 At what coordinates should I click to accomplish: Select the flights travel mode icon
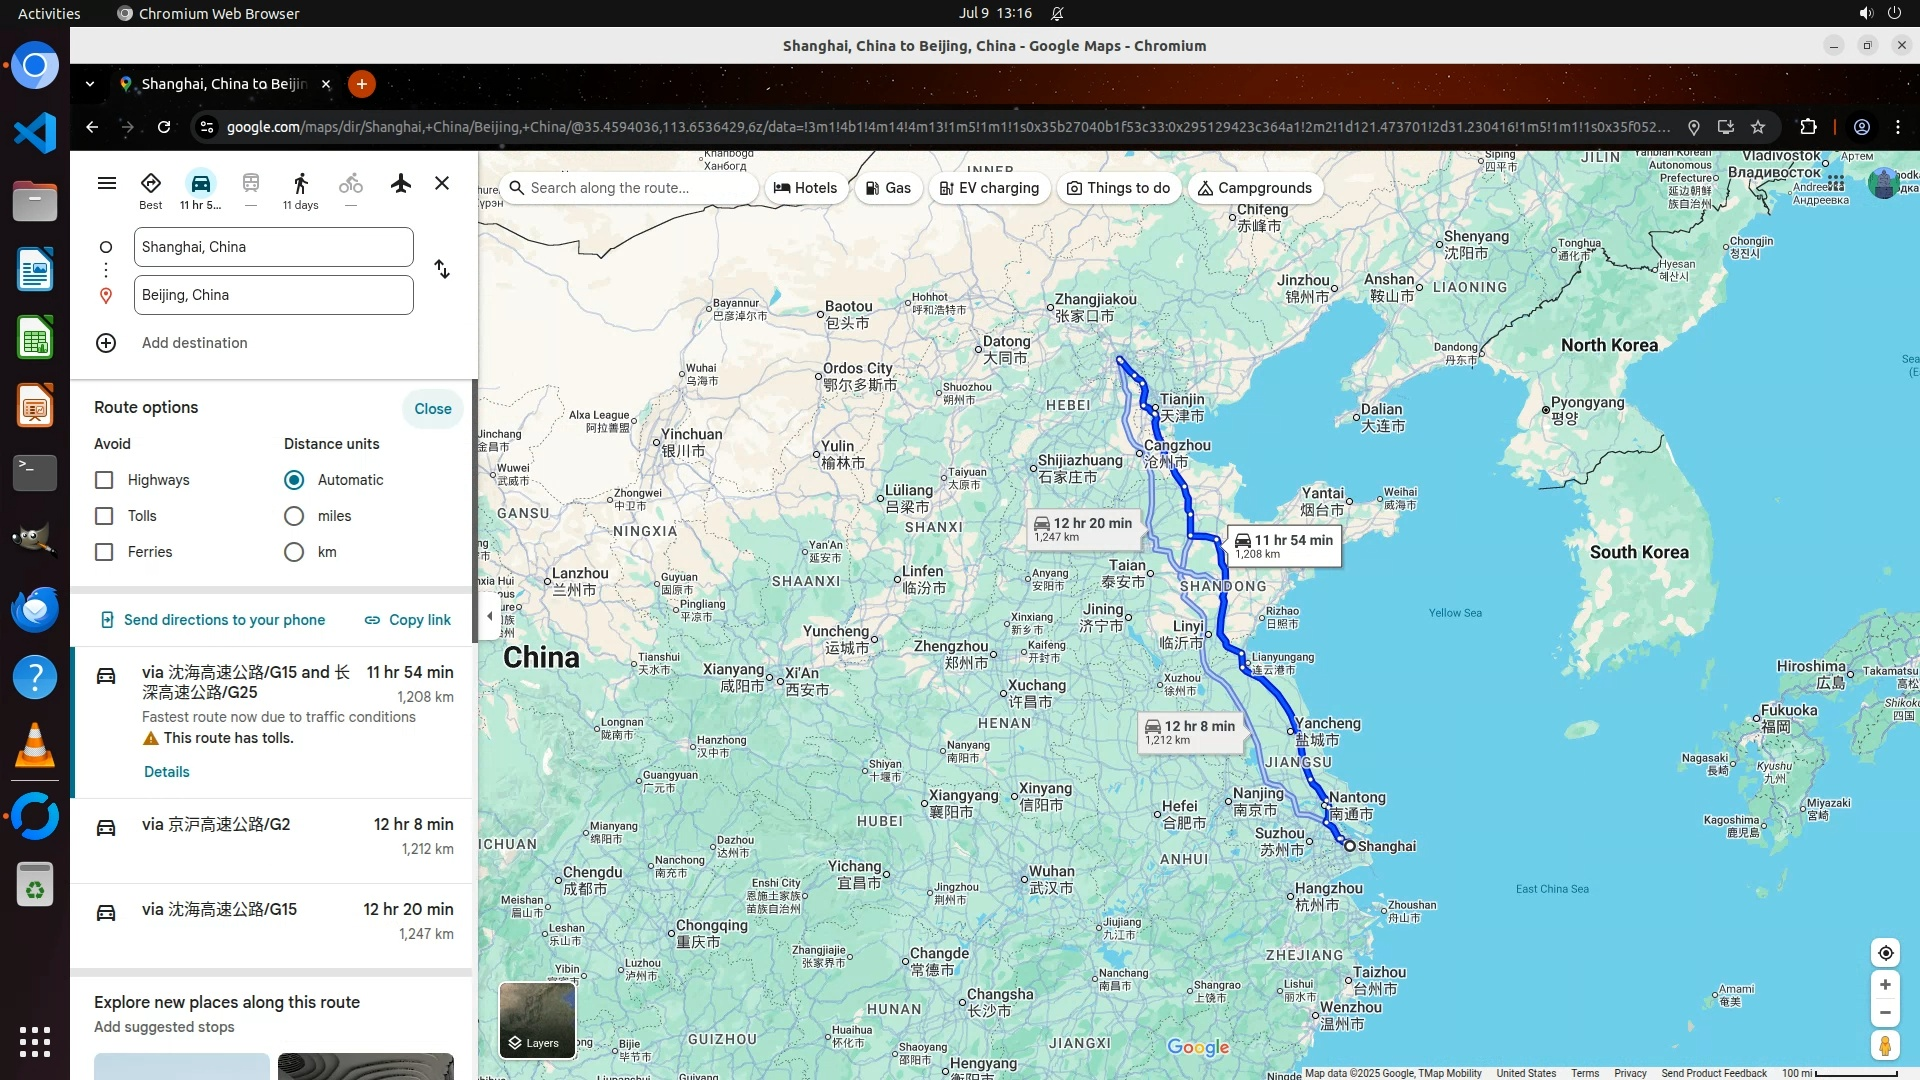point(401,184)
